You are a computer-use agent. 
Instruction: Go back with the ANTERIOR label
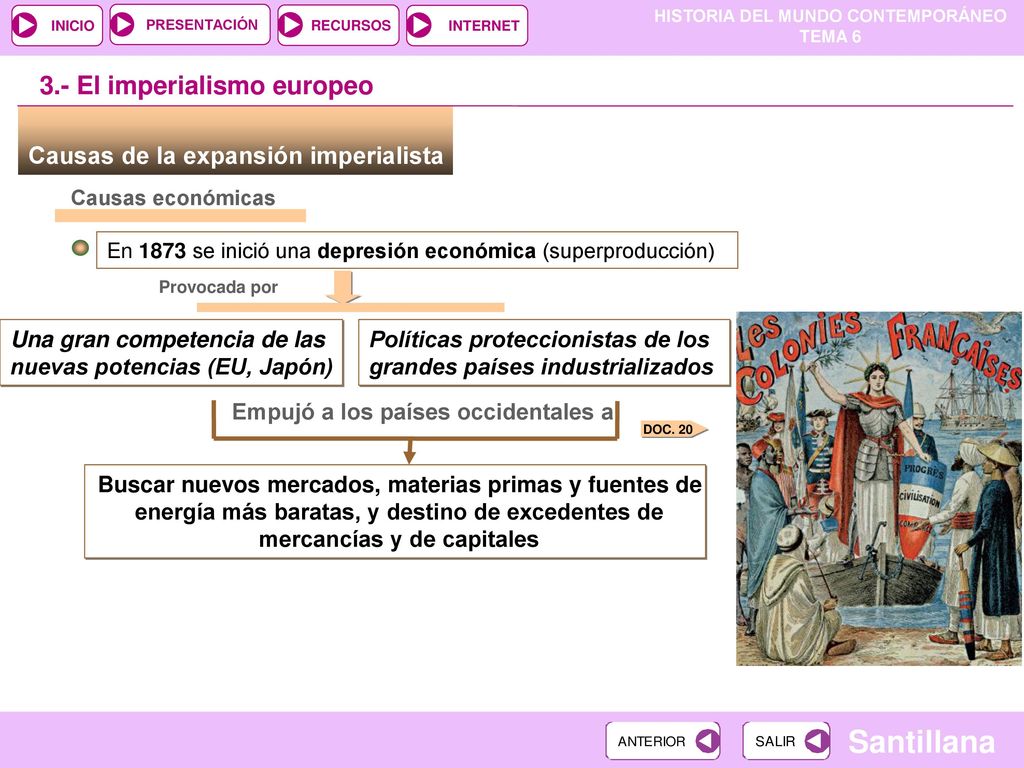click(651, 741)
